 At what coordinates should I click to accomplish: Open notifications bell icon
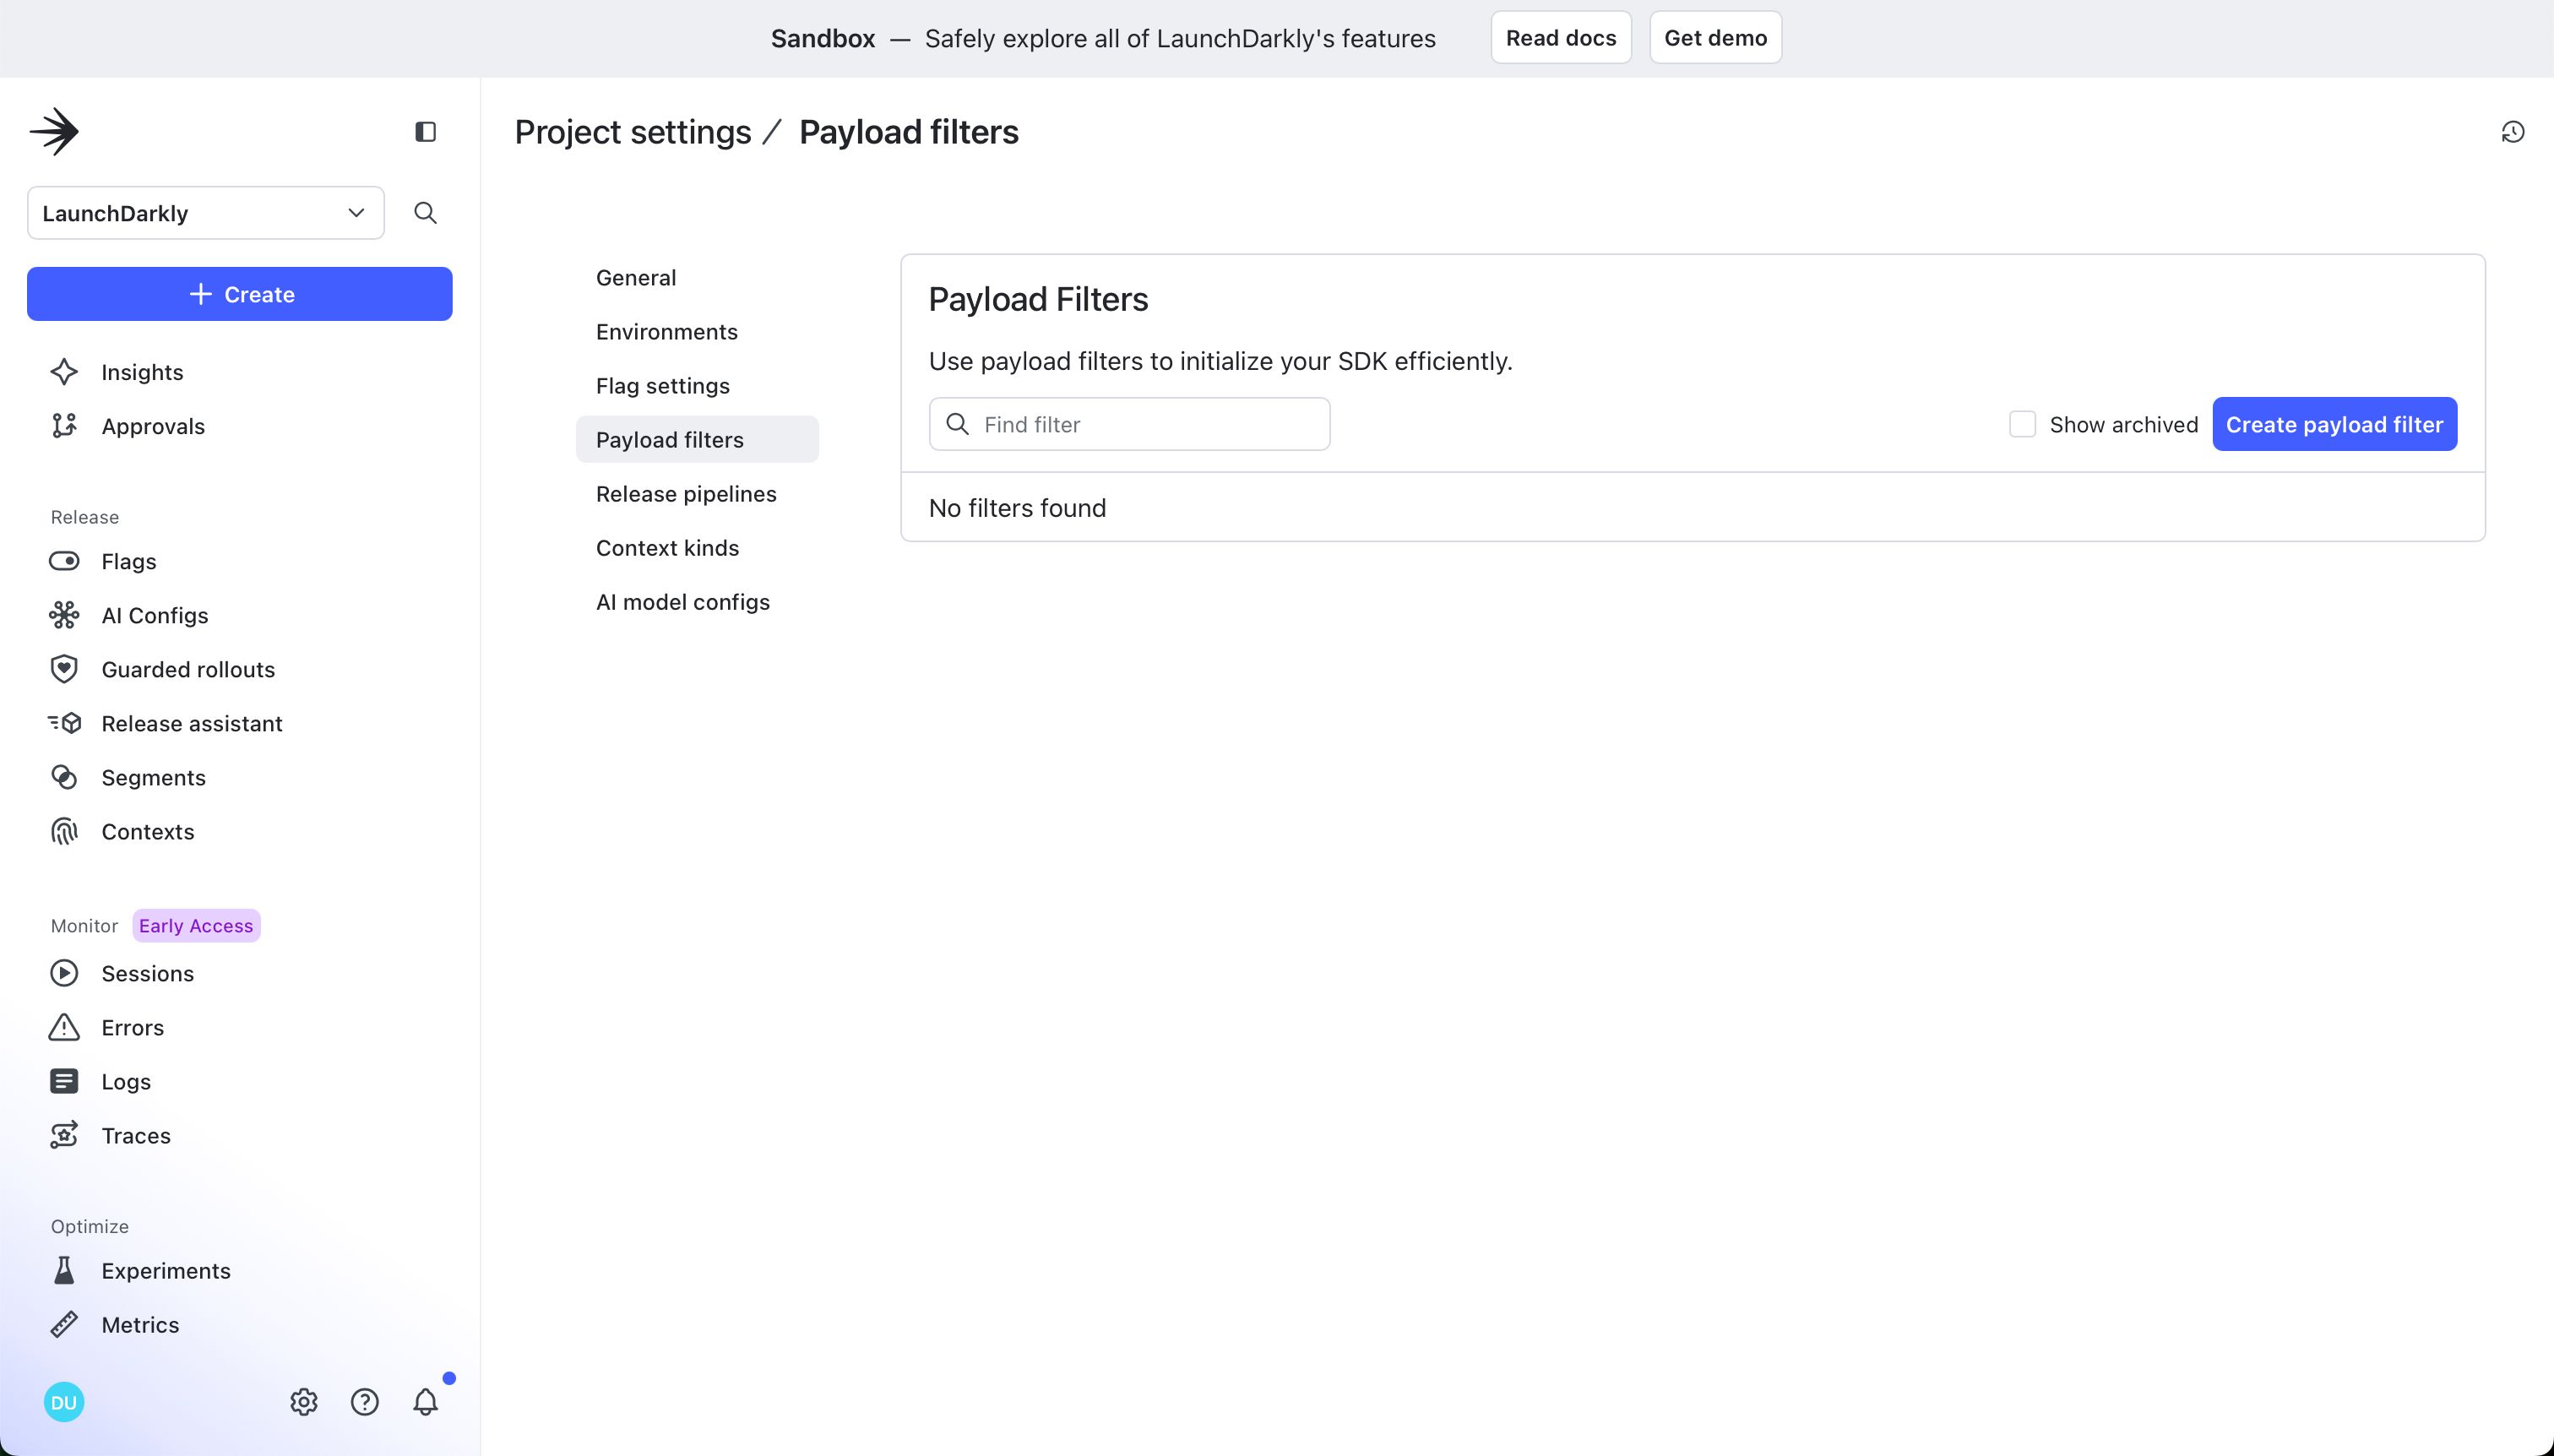point(426,1402)
